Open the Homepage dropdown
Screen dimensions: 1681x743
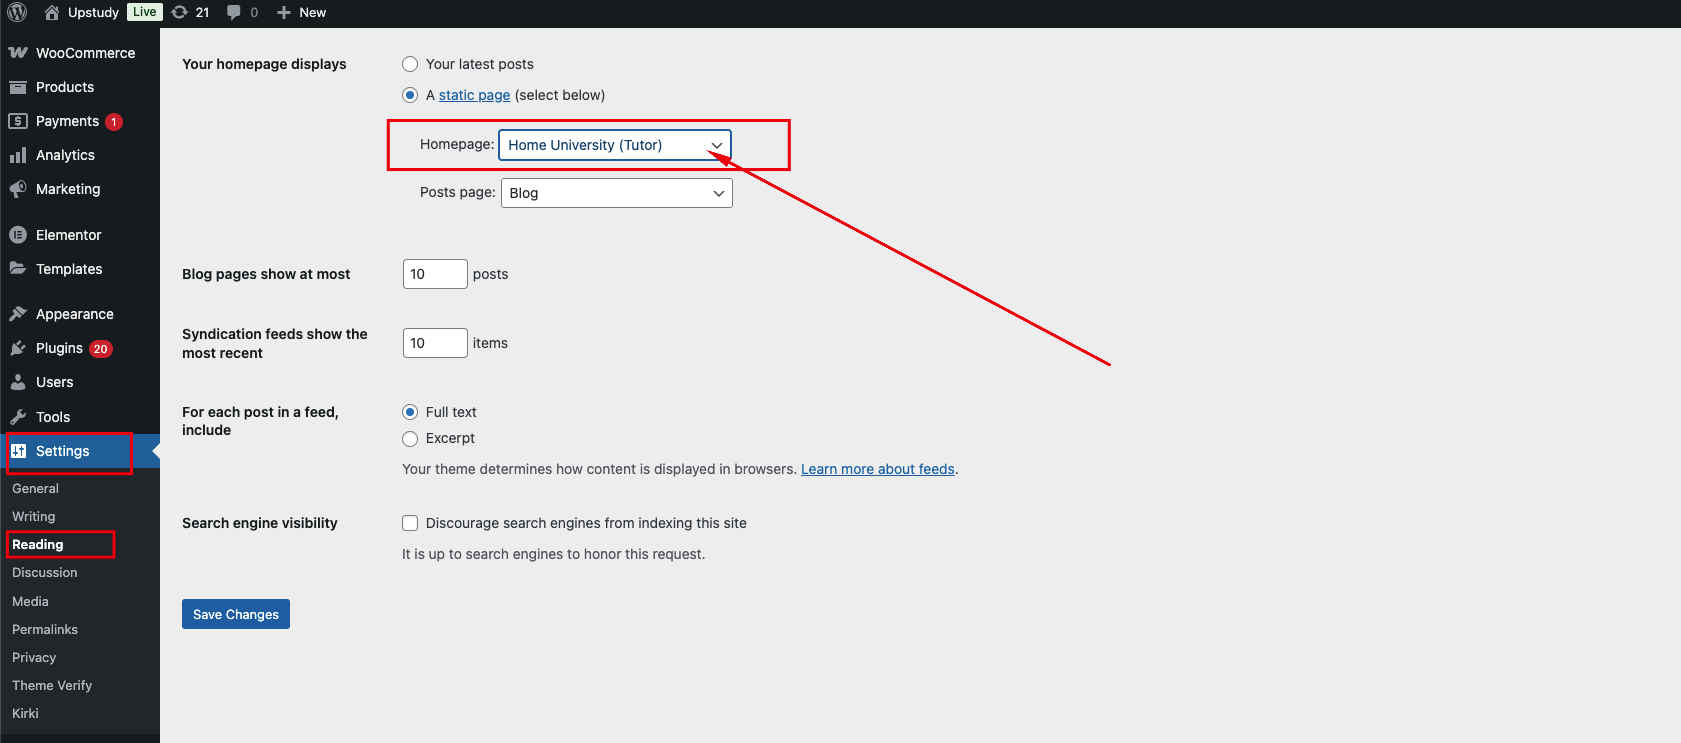615,145
